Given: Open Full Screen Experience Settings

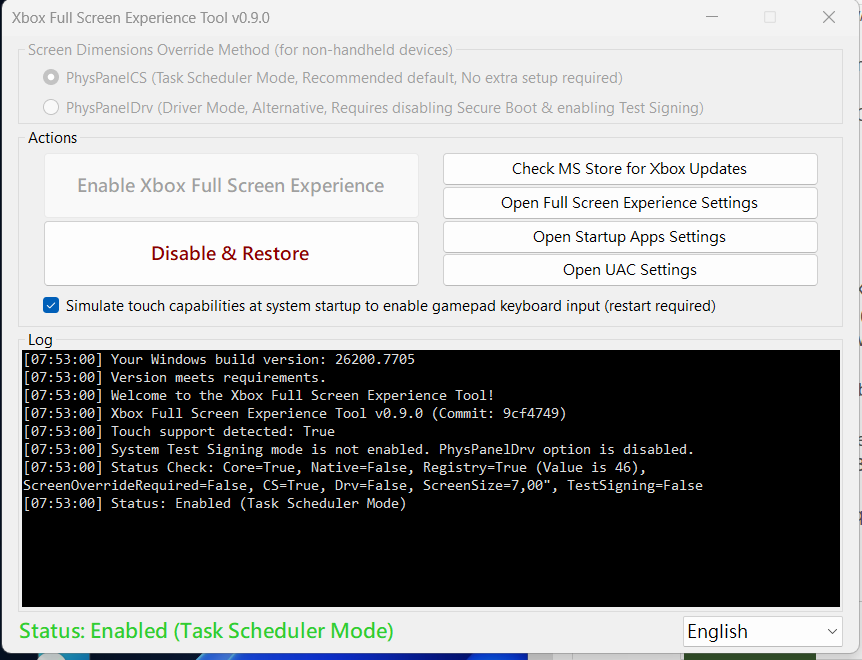Looking at the screenshot, I should pyautogui.click(x=630, y=203).
